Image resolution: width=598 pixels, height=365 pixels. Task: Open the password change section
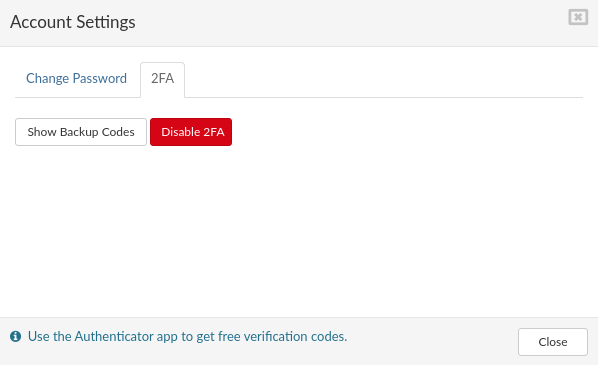tap(76, 79)
